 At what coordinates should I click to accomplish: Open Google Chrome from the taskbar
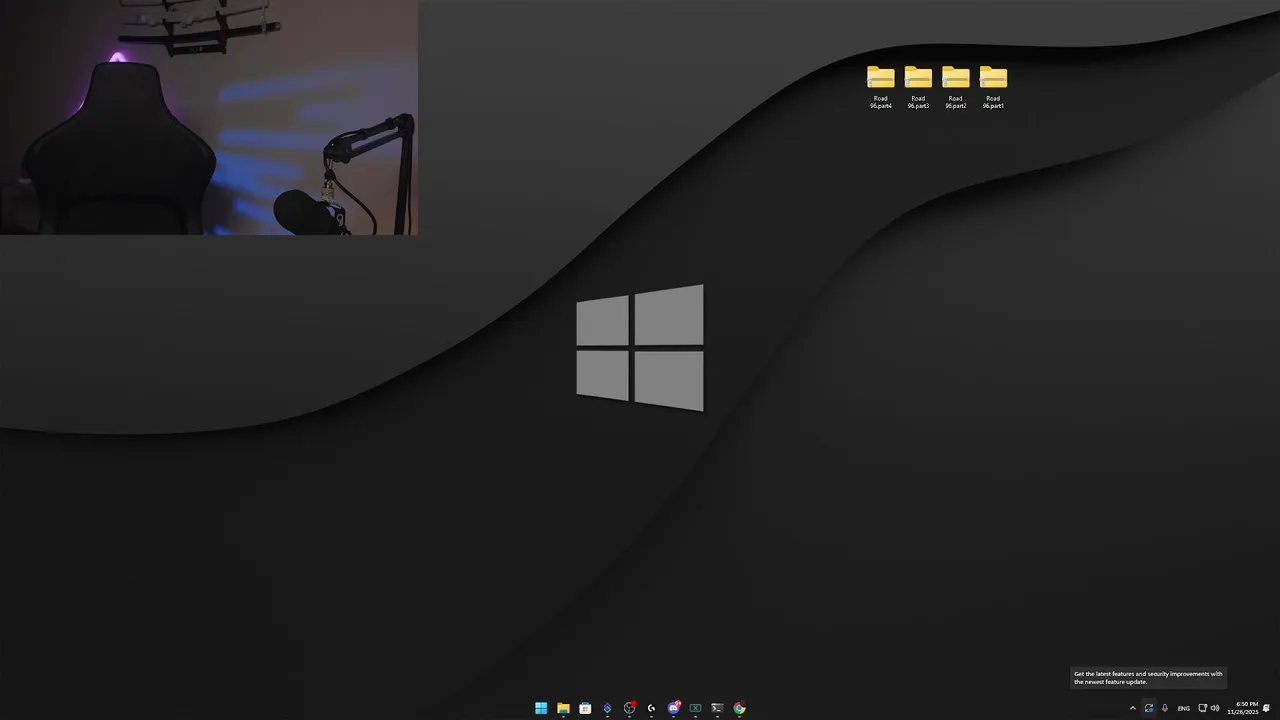tap(739, 708)
